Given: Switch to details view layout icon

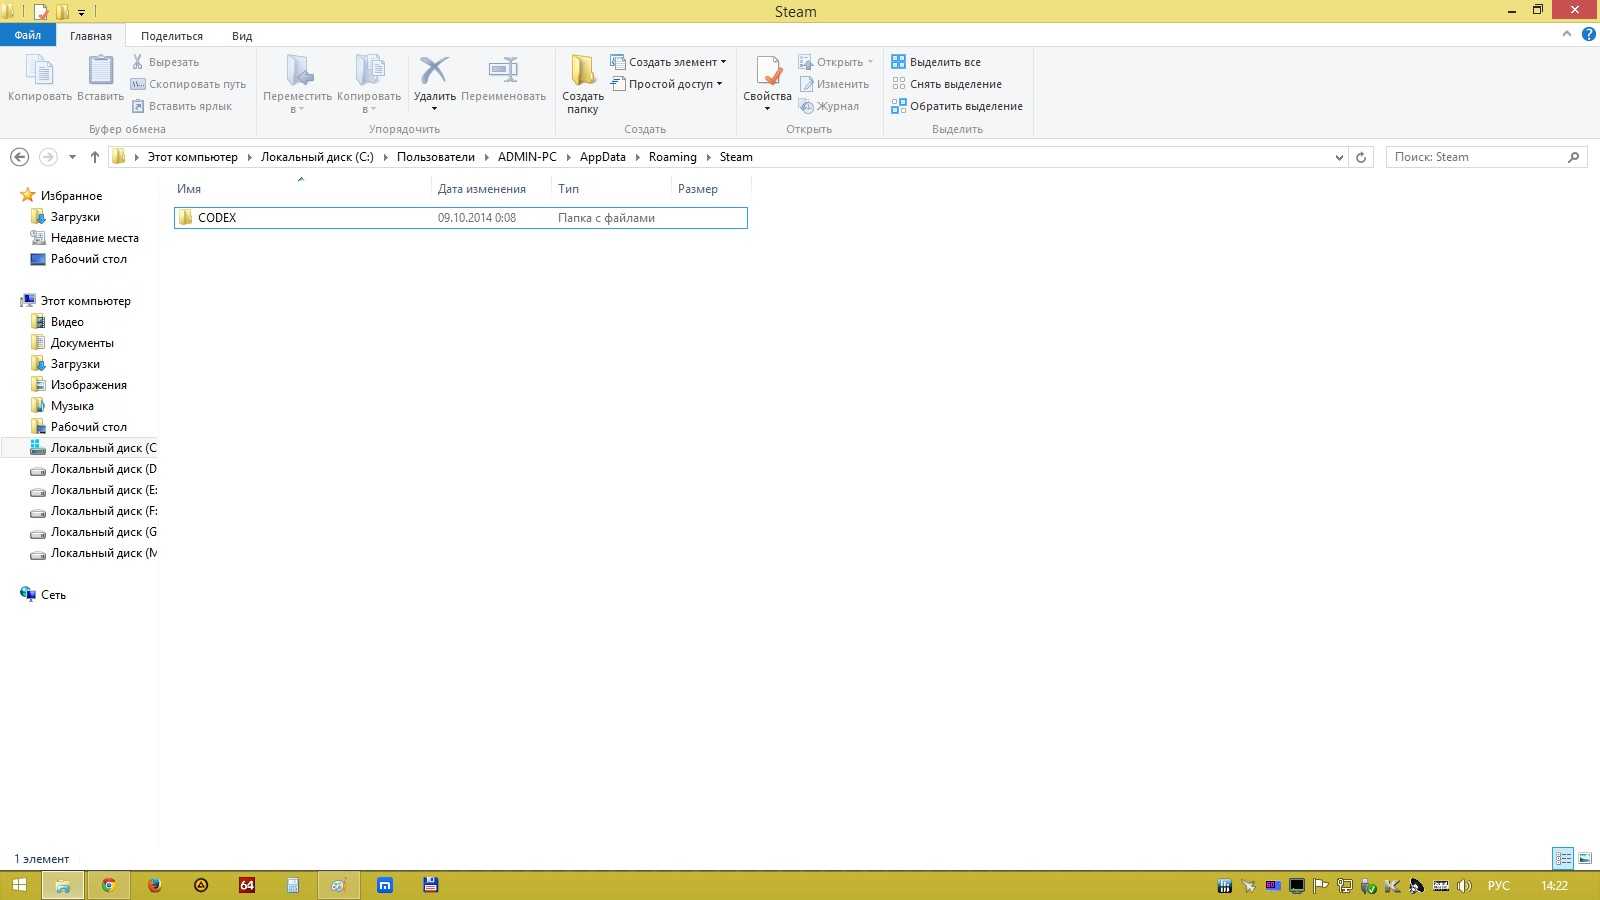Looking at the screenshot, I should coord(1563,859).
